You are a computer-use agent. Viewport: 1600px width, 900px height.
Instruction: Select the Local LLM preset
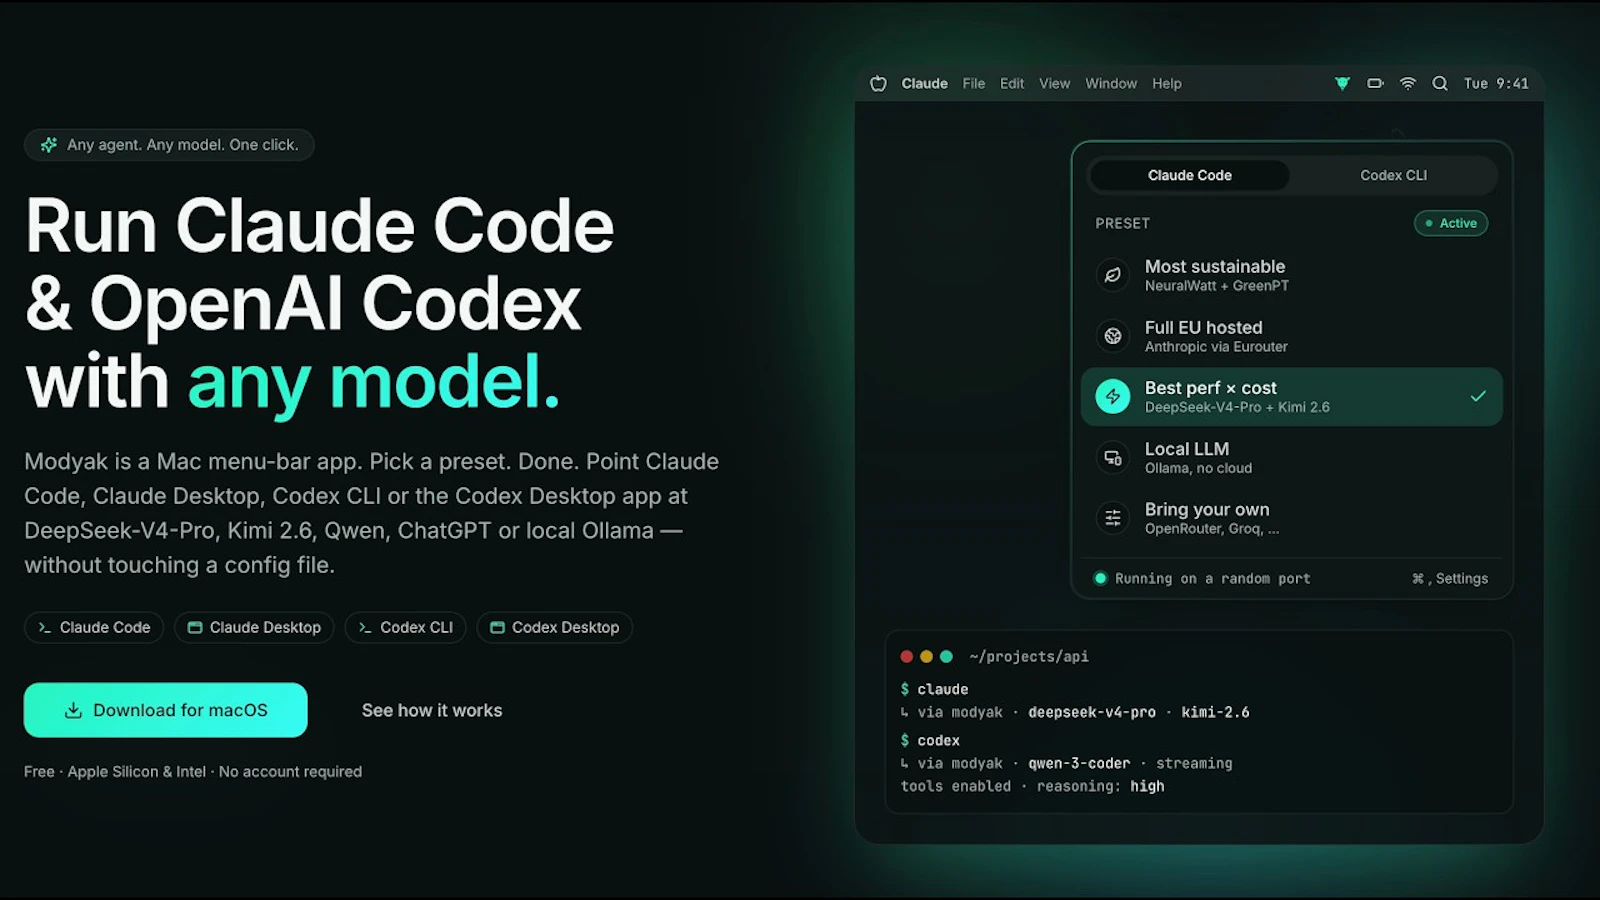coord(1291,458)
